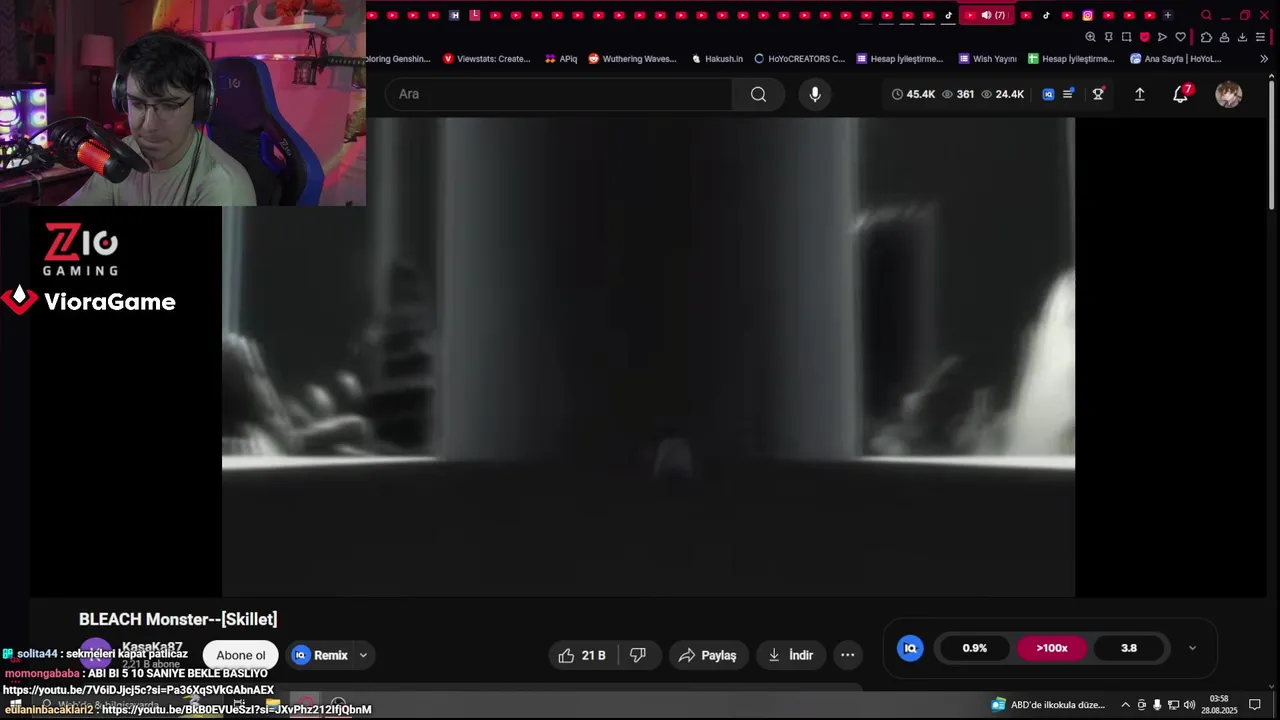Image resolution: width=1280 pixels, height=720 pixels.
Task: Click the 3.8 vidIQ stat
Action: point(1129,648)
